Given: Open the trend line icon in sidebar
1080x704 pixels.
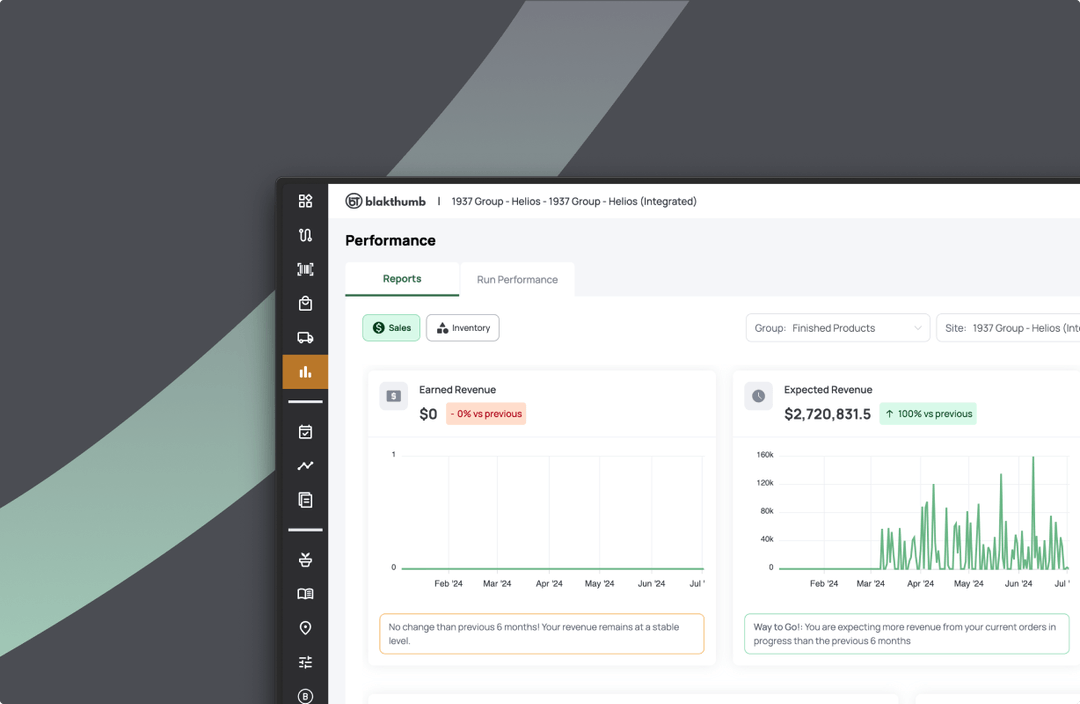Looking at the screenshot, I should (x=305, y=466).
